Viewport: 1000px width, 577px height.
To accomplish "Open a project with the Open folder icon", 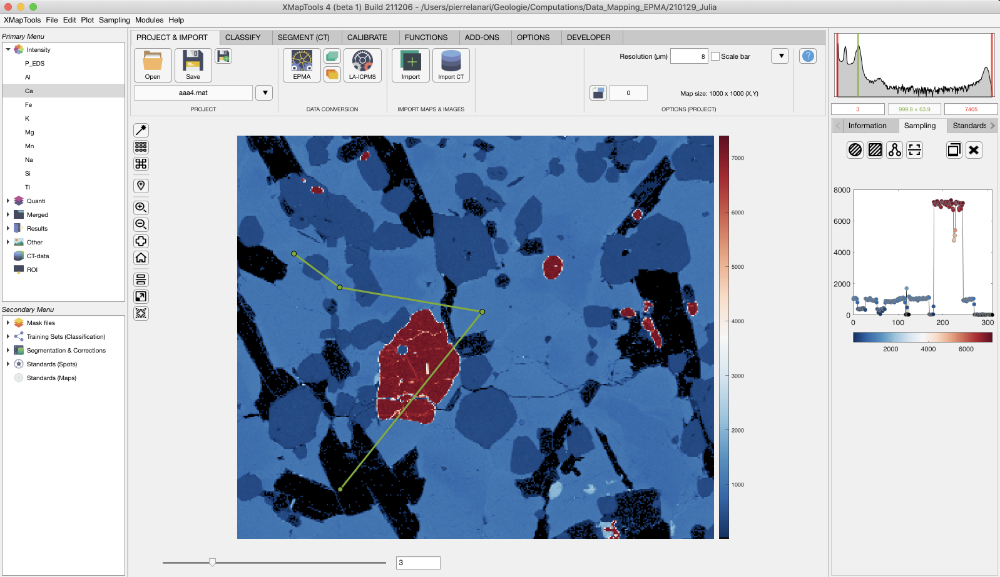I will 152,65.
